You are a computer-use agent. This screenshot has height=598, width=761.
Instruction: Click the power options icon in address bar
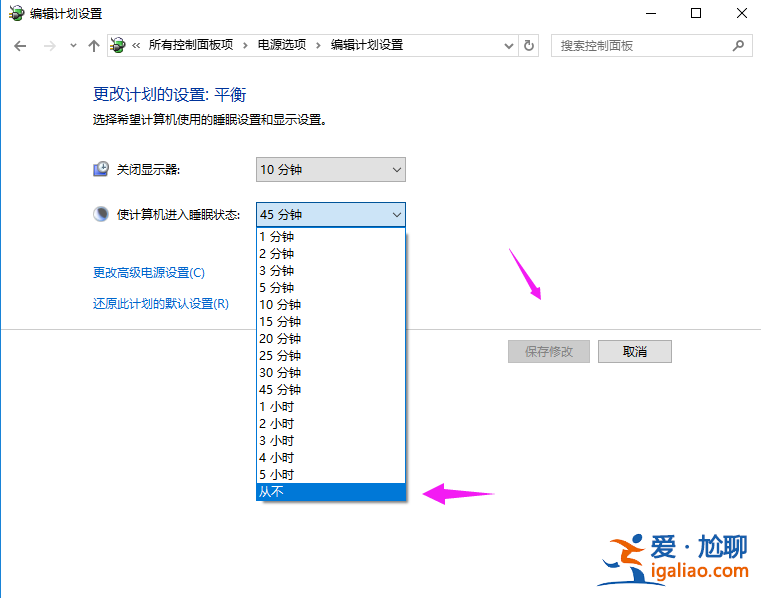(x=118, y=46)
